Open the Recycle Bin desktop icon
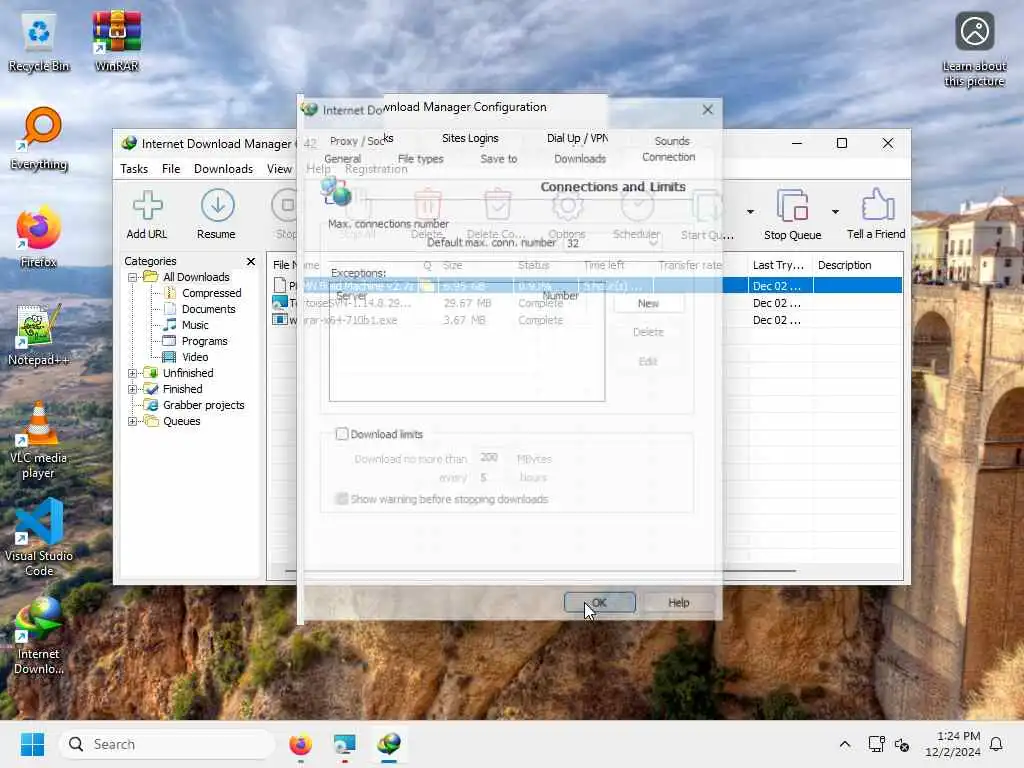1024x768 pixels. click(x=39, y=42)
